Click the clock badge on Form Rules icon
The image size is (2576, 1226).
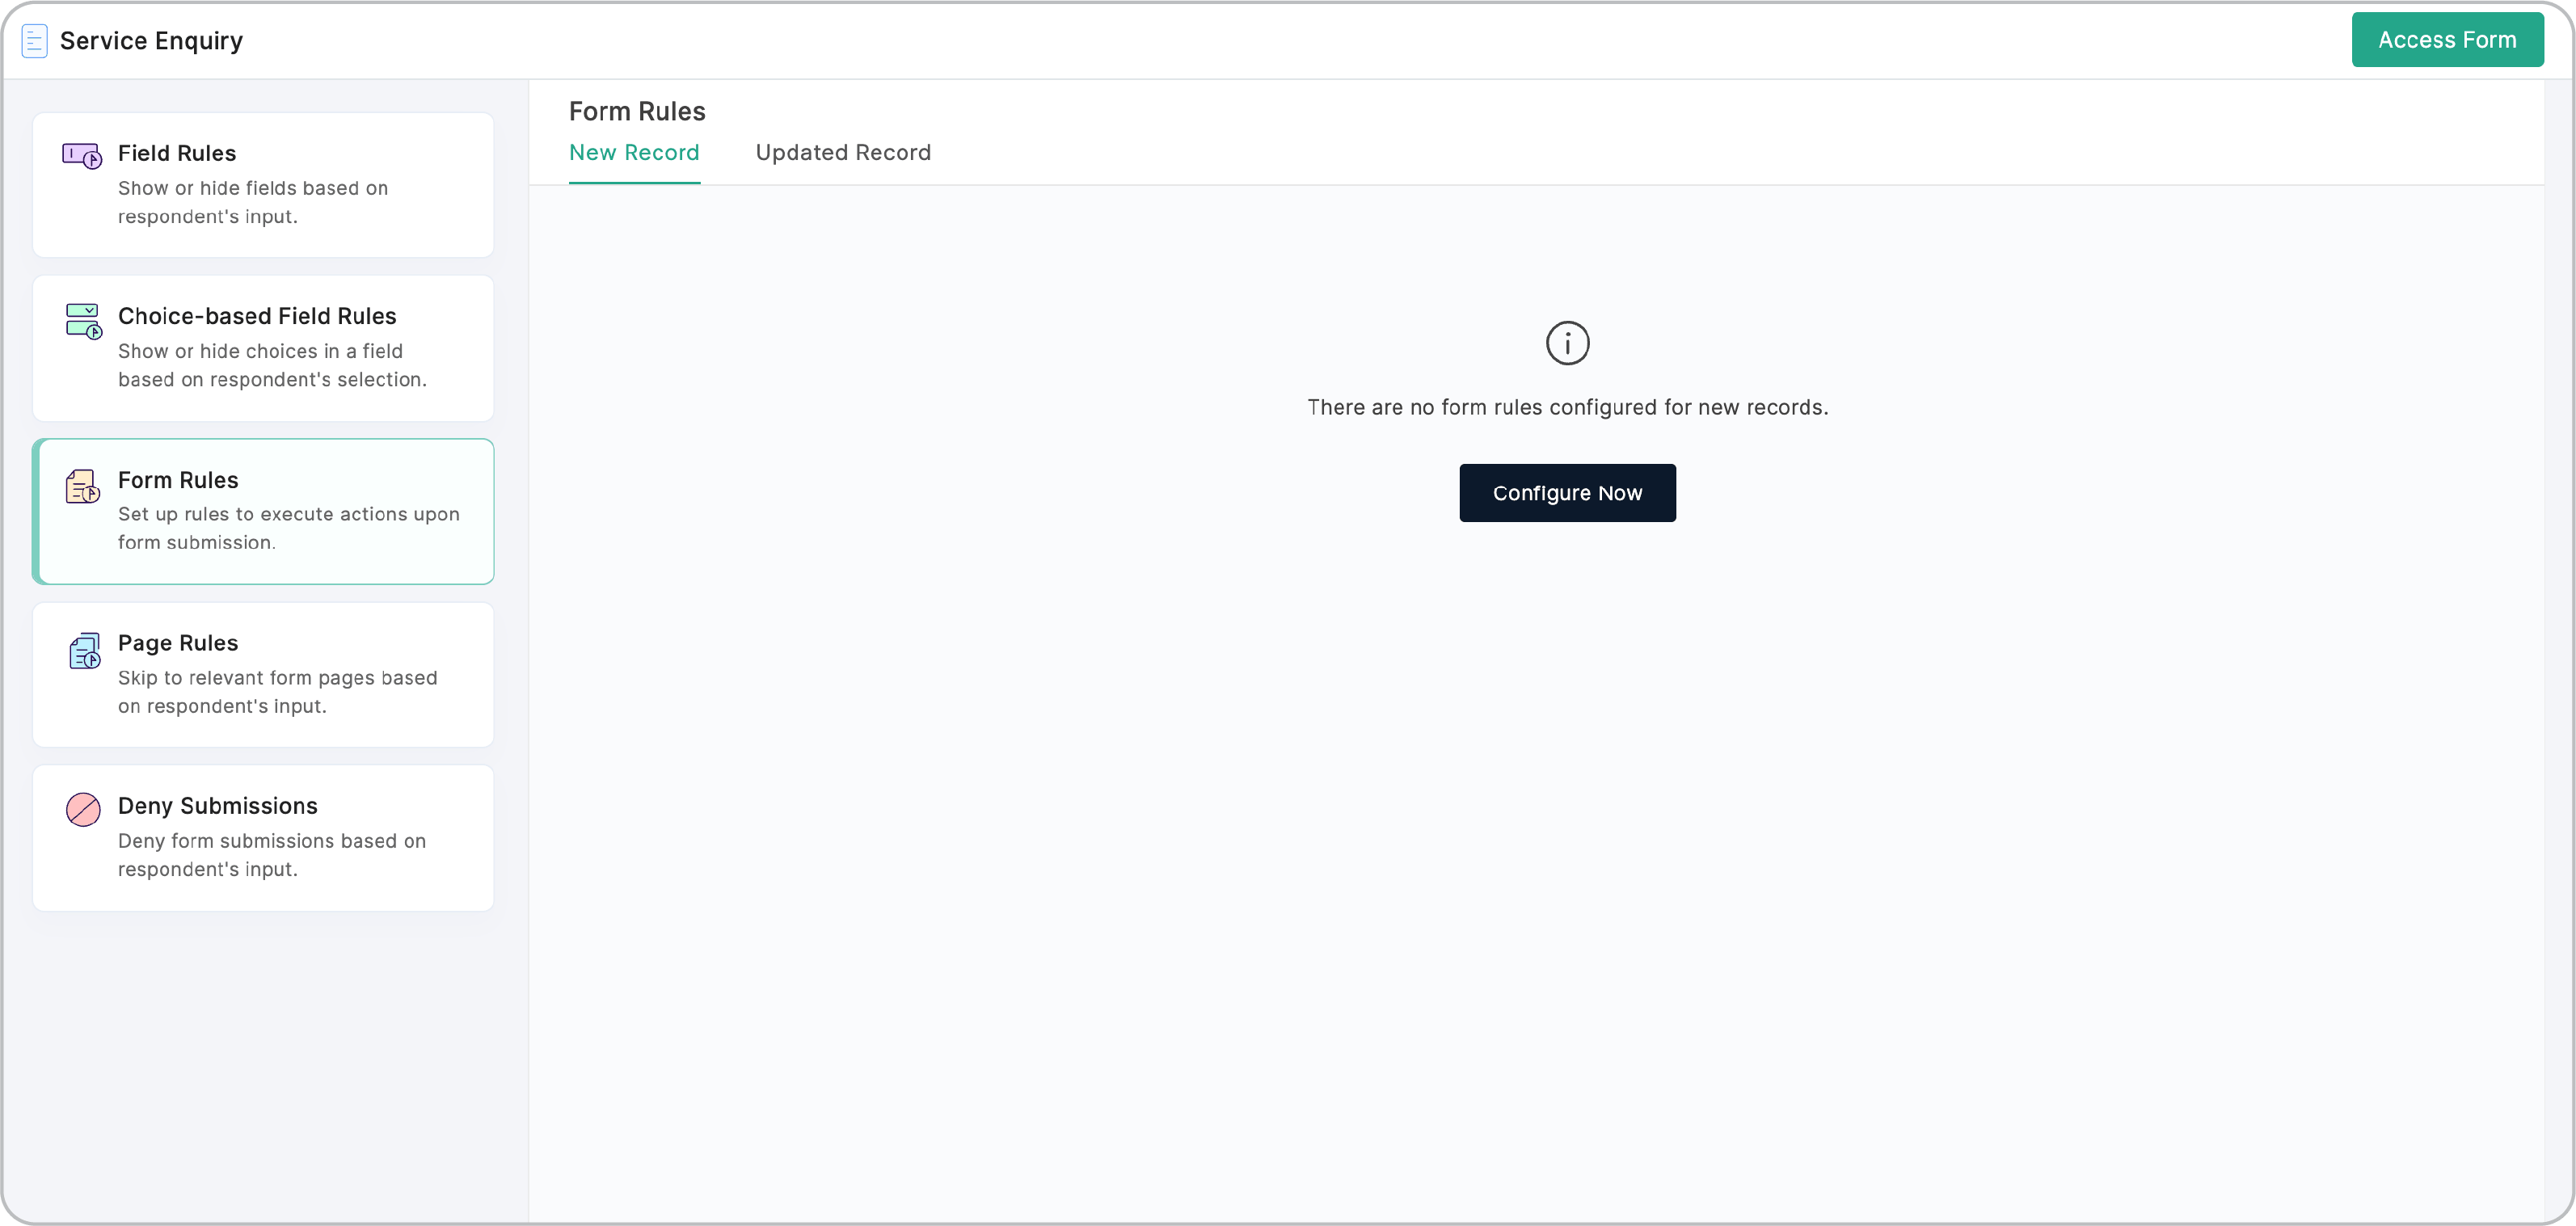[x=91, y=495]
